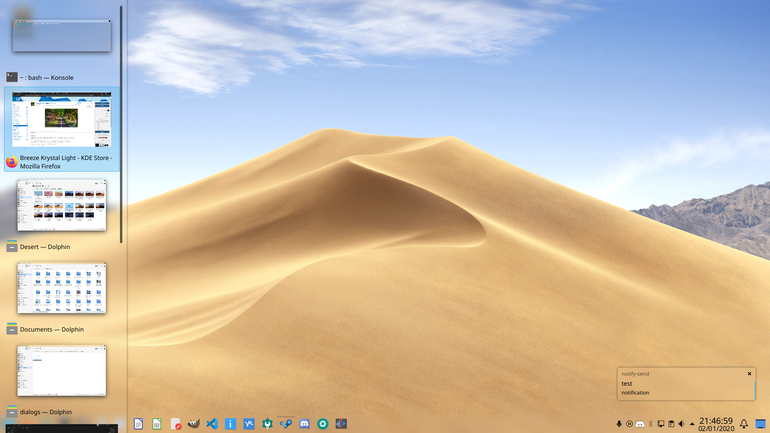Switch to Documents — Dolphin window
This screenshot has height=433, width=770.
pos(62,296)
